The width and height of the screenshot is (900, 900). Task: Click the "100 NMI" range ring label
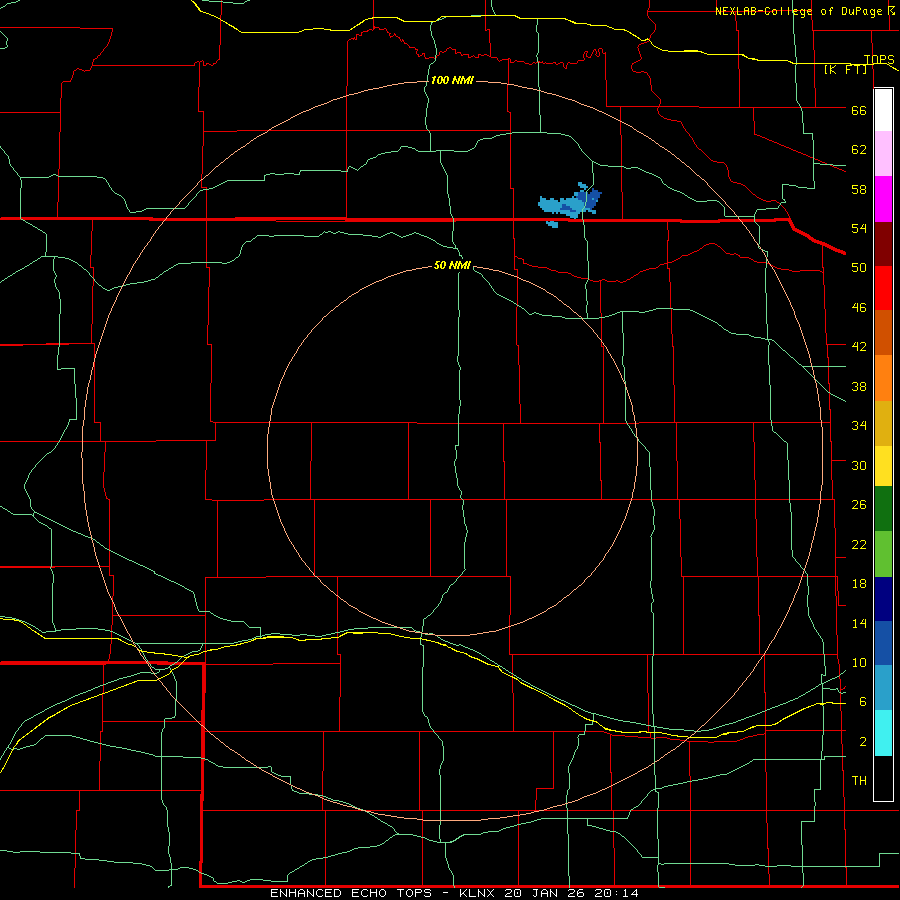(x=452, y=80)
